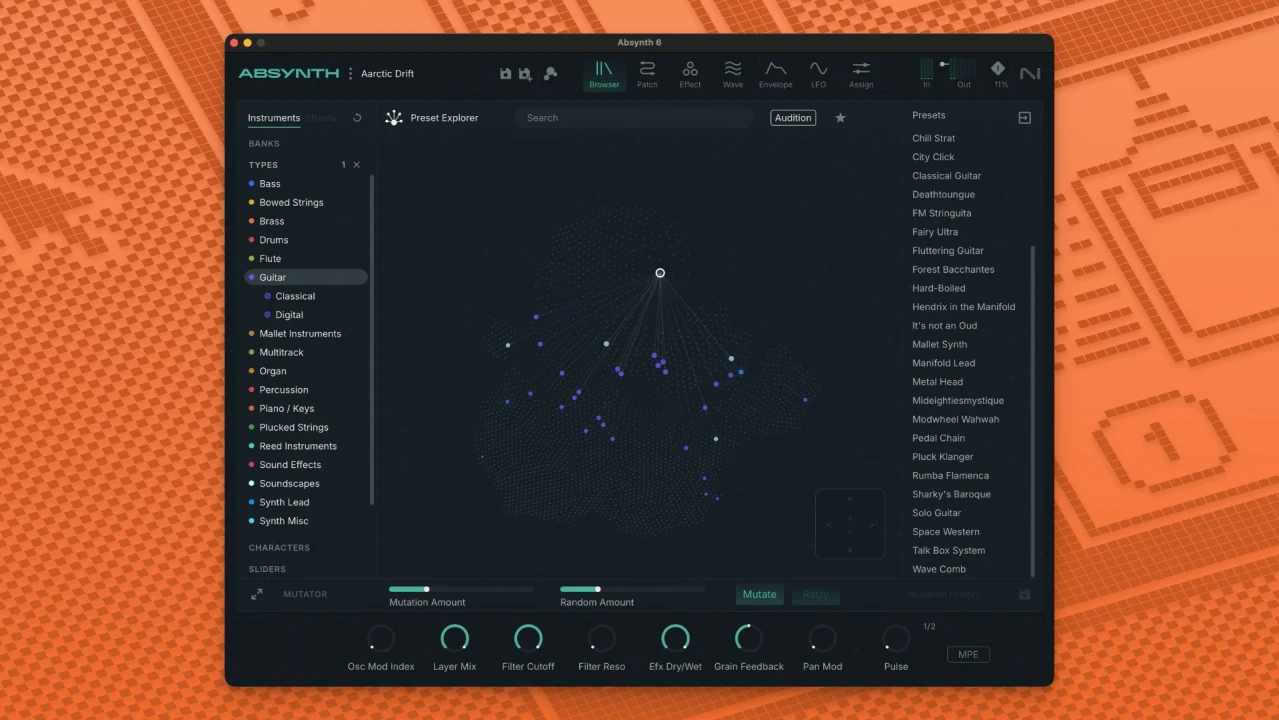Click the Random Amount slider

tap(632, 590)
